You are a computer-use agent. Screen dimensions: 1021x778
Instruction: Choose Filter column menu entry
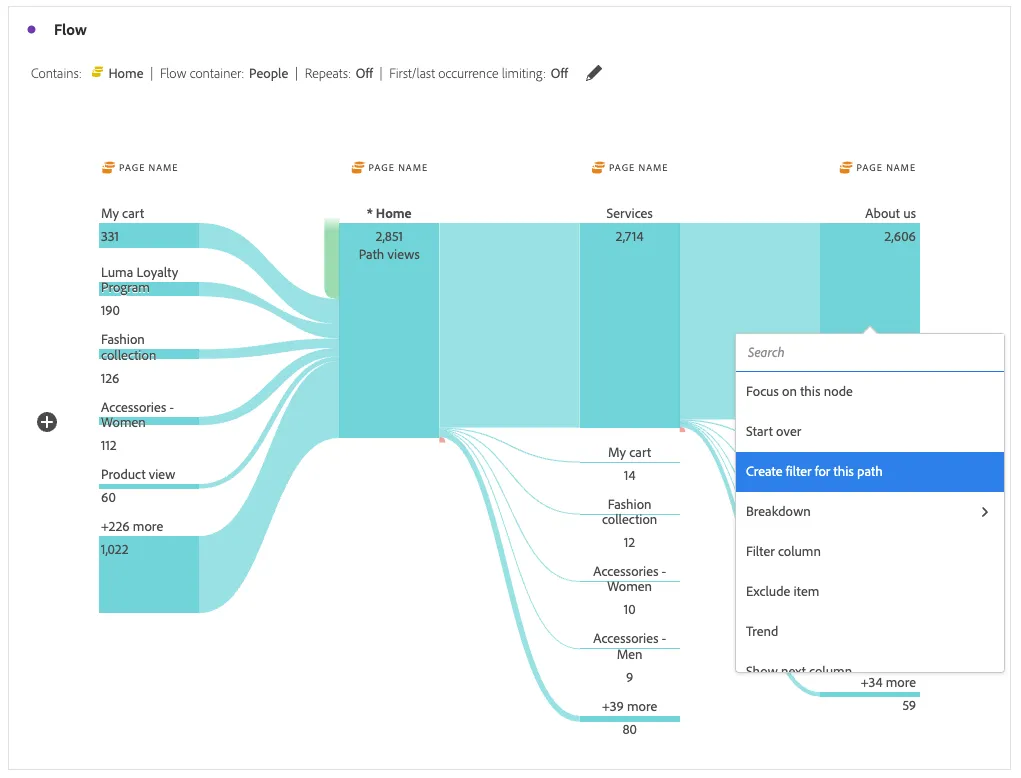coord(870,551)
